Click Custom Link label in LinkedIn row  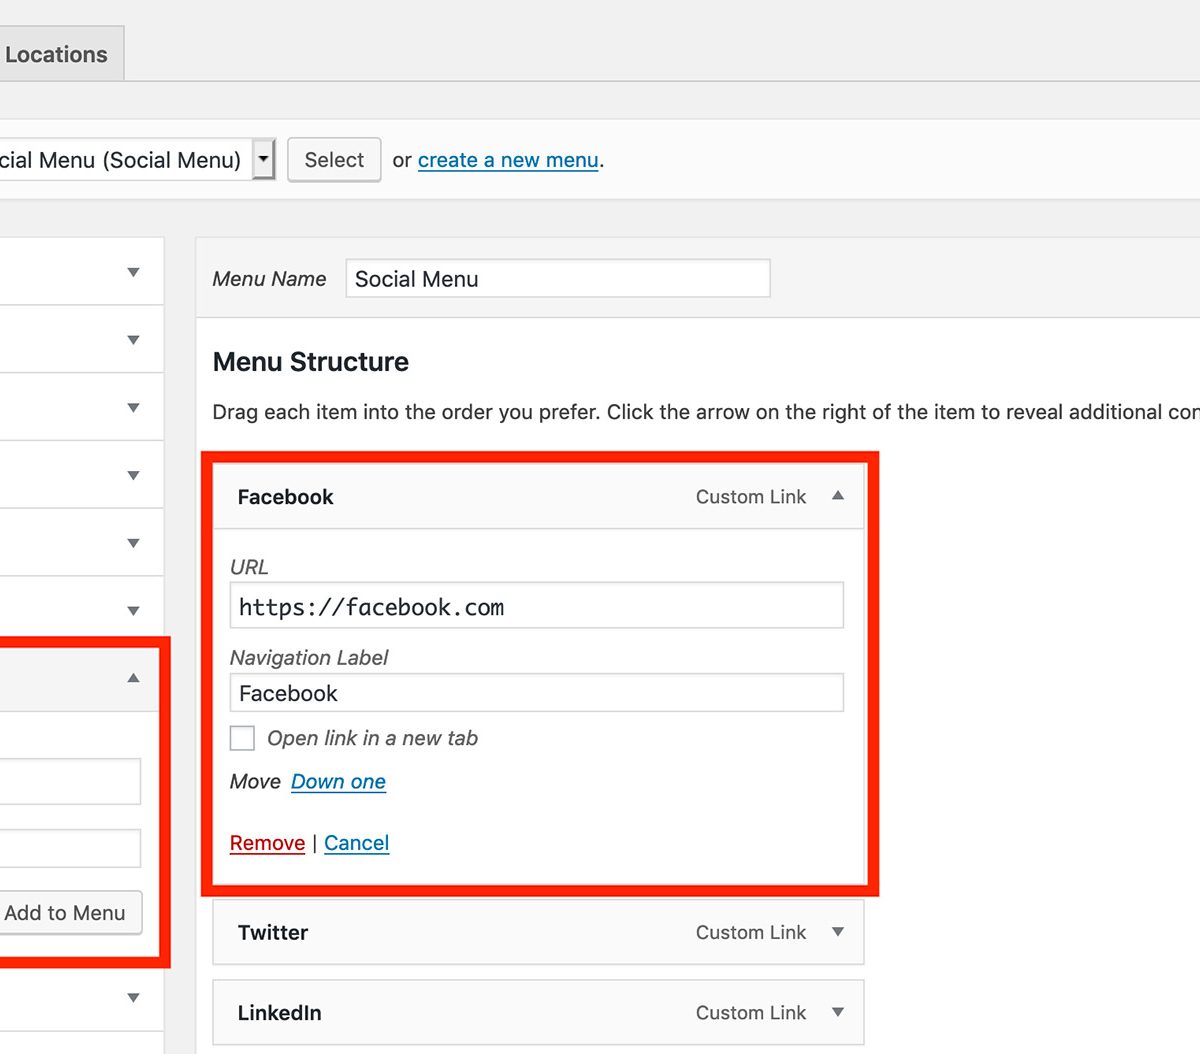click(x=751, y=1013)
